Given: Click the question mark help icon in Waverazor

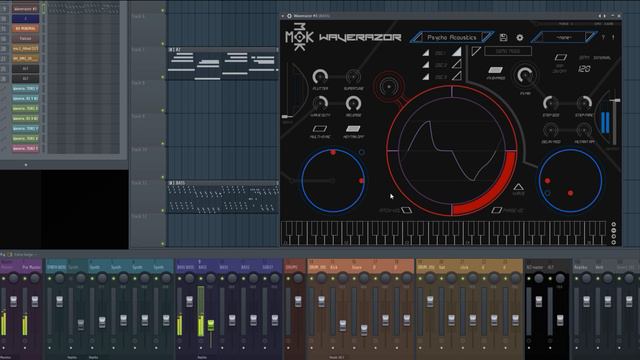Looking at the screenshot, I should tap(603, 37).
